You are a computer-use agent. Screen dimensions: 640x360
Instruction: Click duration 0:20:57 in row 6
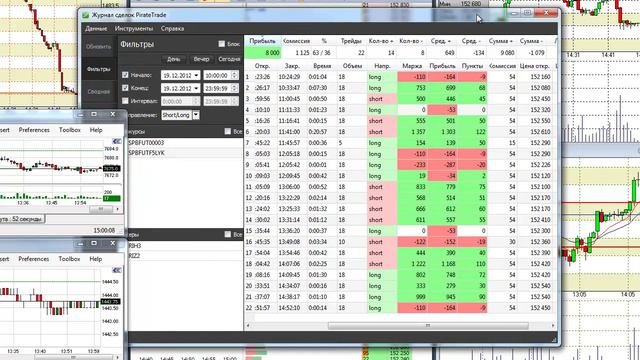tap(317, 132)
